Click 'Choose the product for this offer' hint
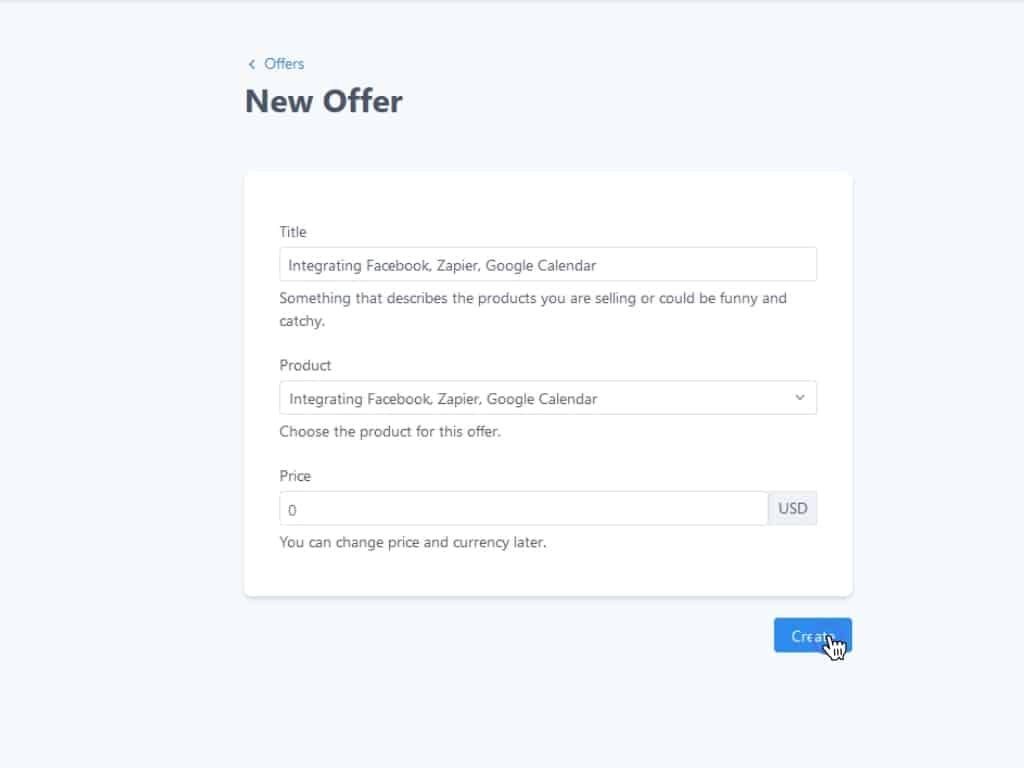This screenshot has width=1024, height=768. click(x=389, y=433)
